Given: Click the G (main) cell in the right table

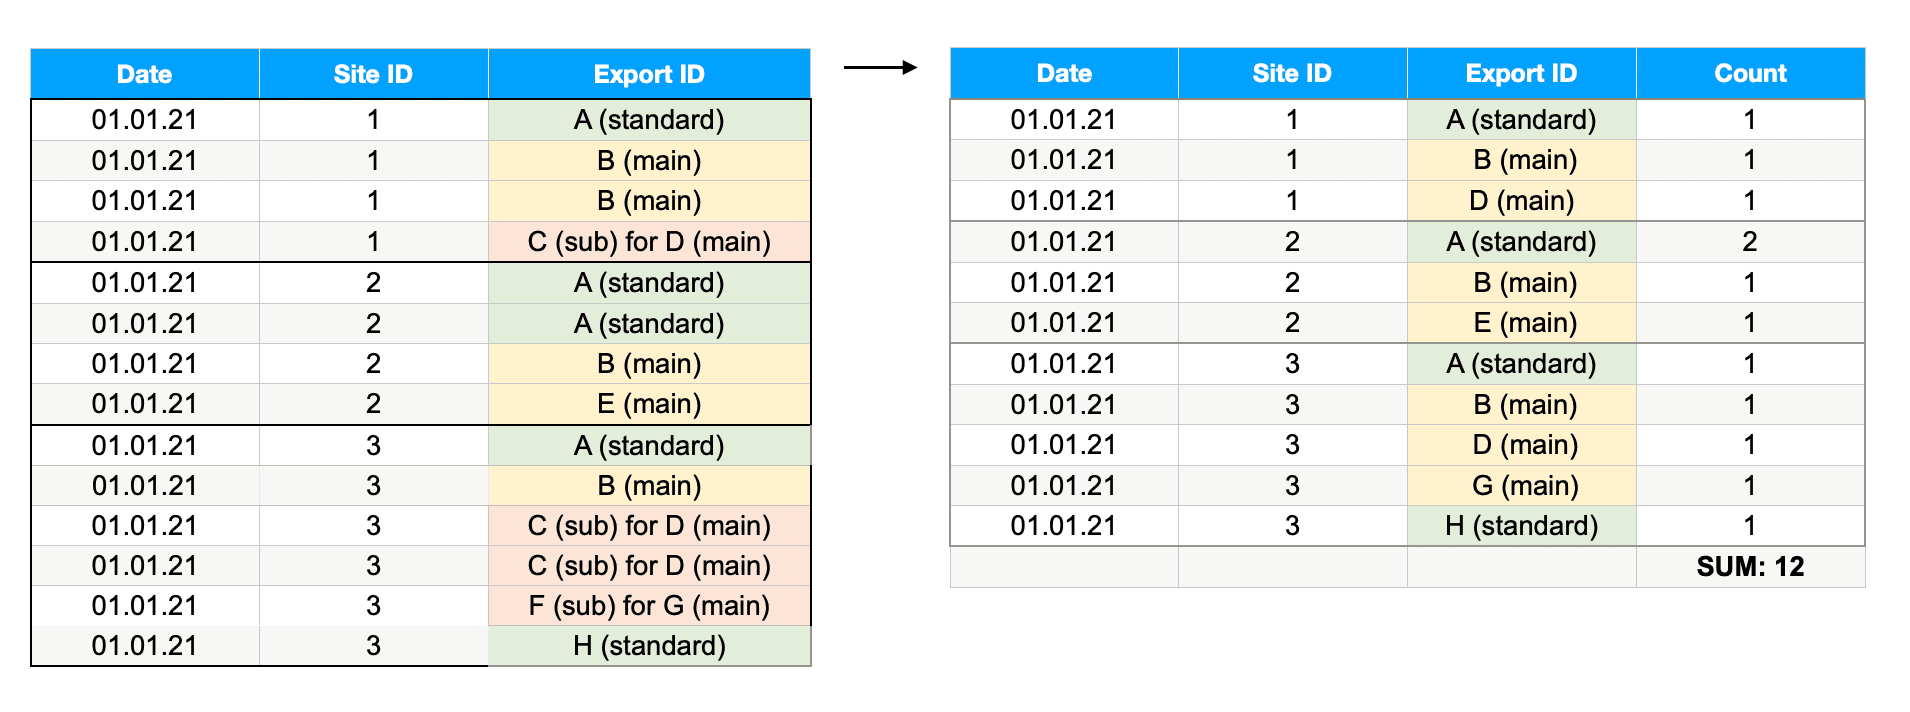Looking at the screenshot, I should pyautogui.click(x=1521, y=486).
